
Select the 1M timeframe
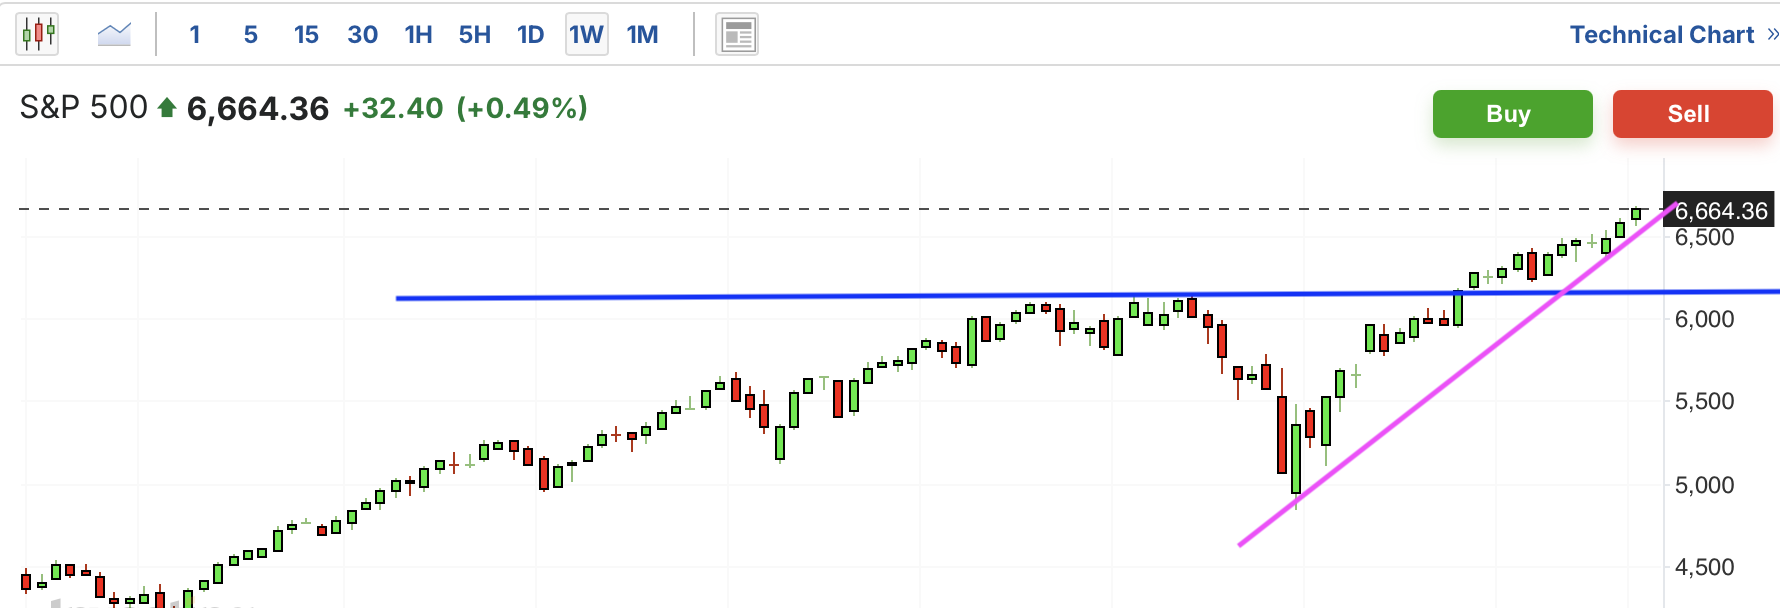642,35
